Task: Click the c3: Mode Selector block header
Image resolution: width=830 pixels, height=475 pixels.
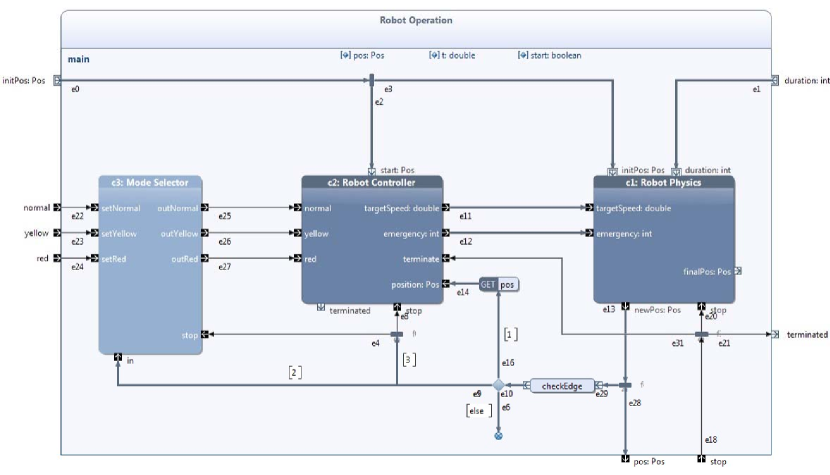Action: (150, 182)
